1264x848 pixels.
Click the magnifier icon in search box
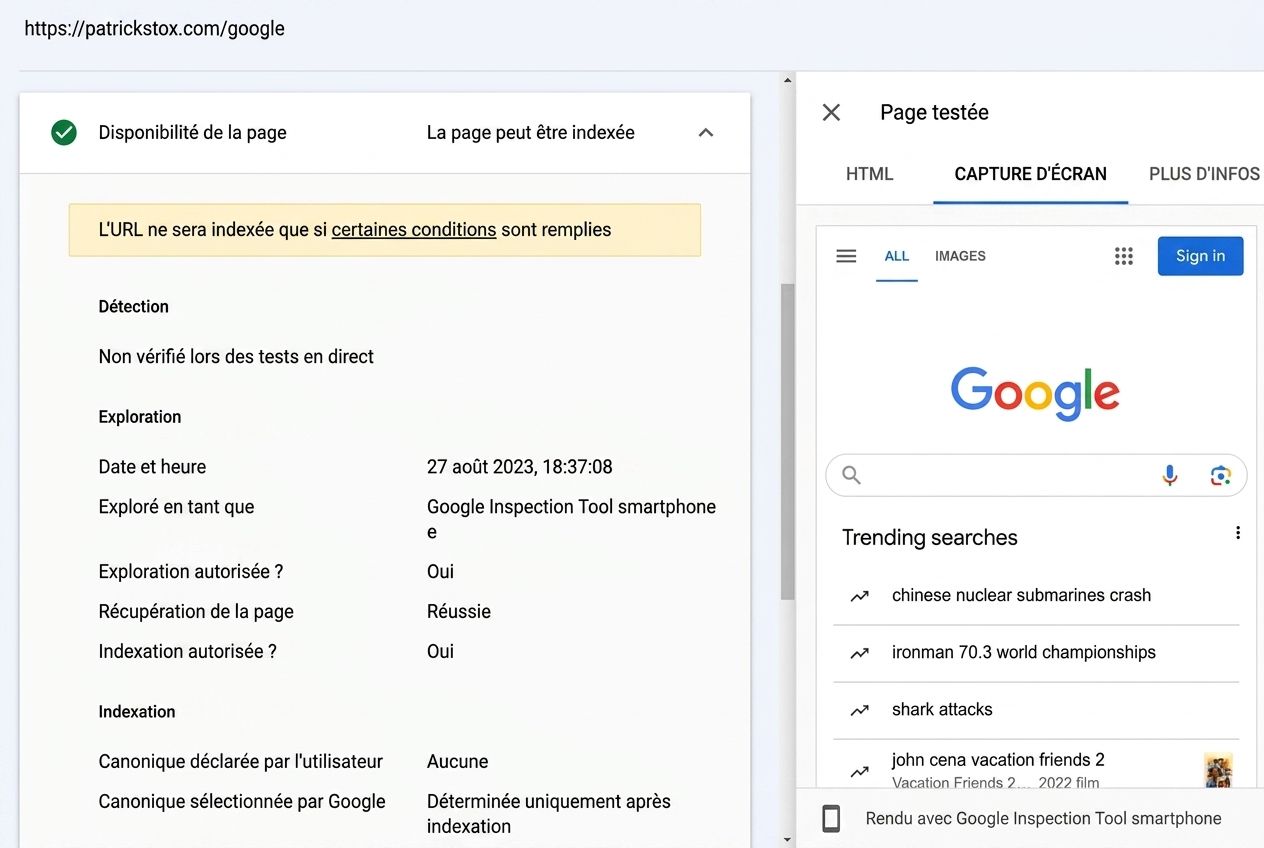(x=851, y=475)
